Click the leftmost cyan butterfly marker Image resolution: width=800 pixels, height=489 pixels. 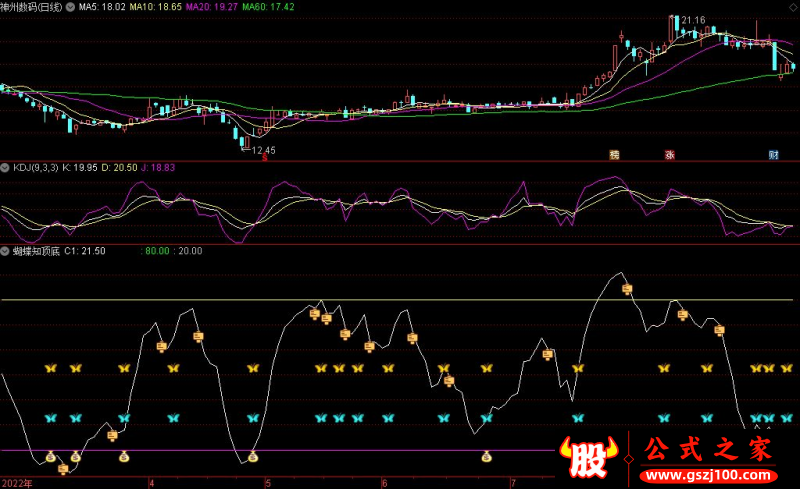[x=51, y=418]
